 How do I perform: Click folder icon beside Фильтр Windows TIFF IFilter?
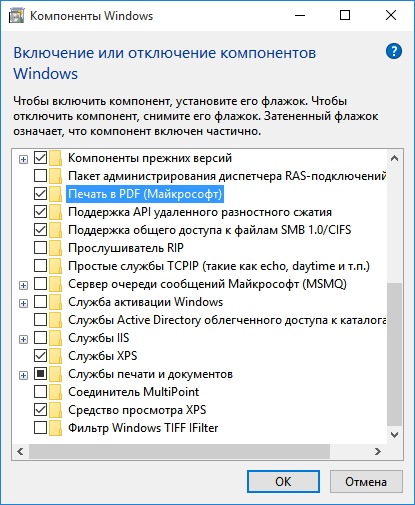[x=55, y=428]
